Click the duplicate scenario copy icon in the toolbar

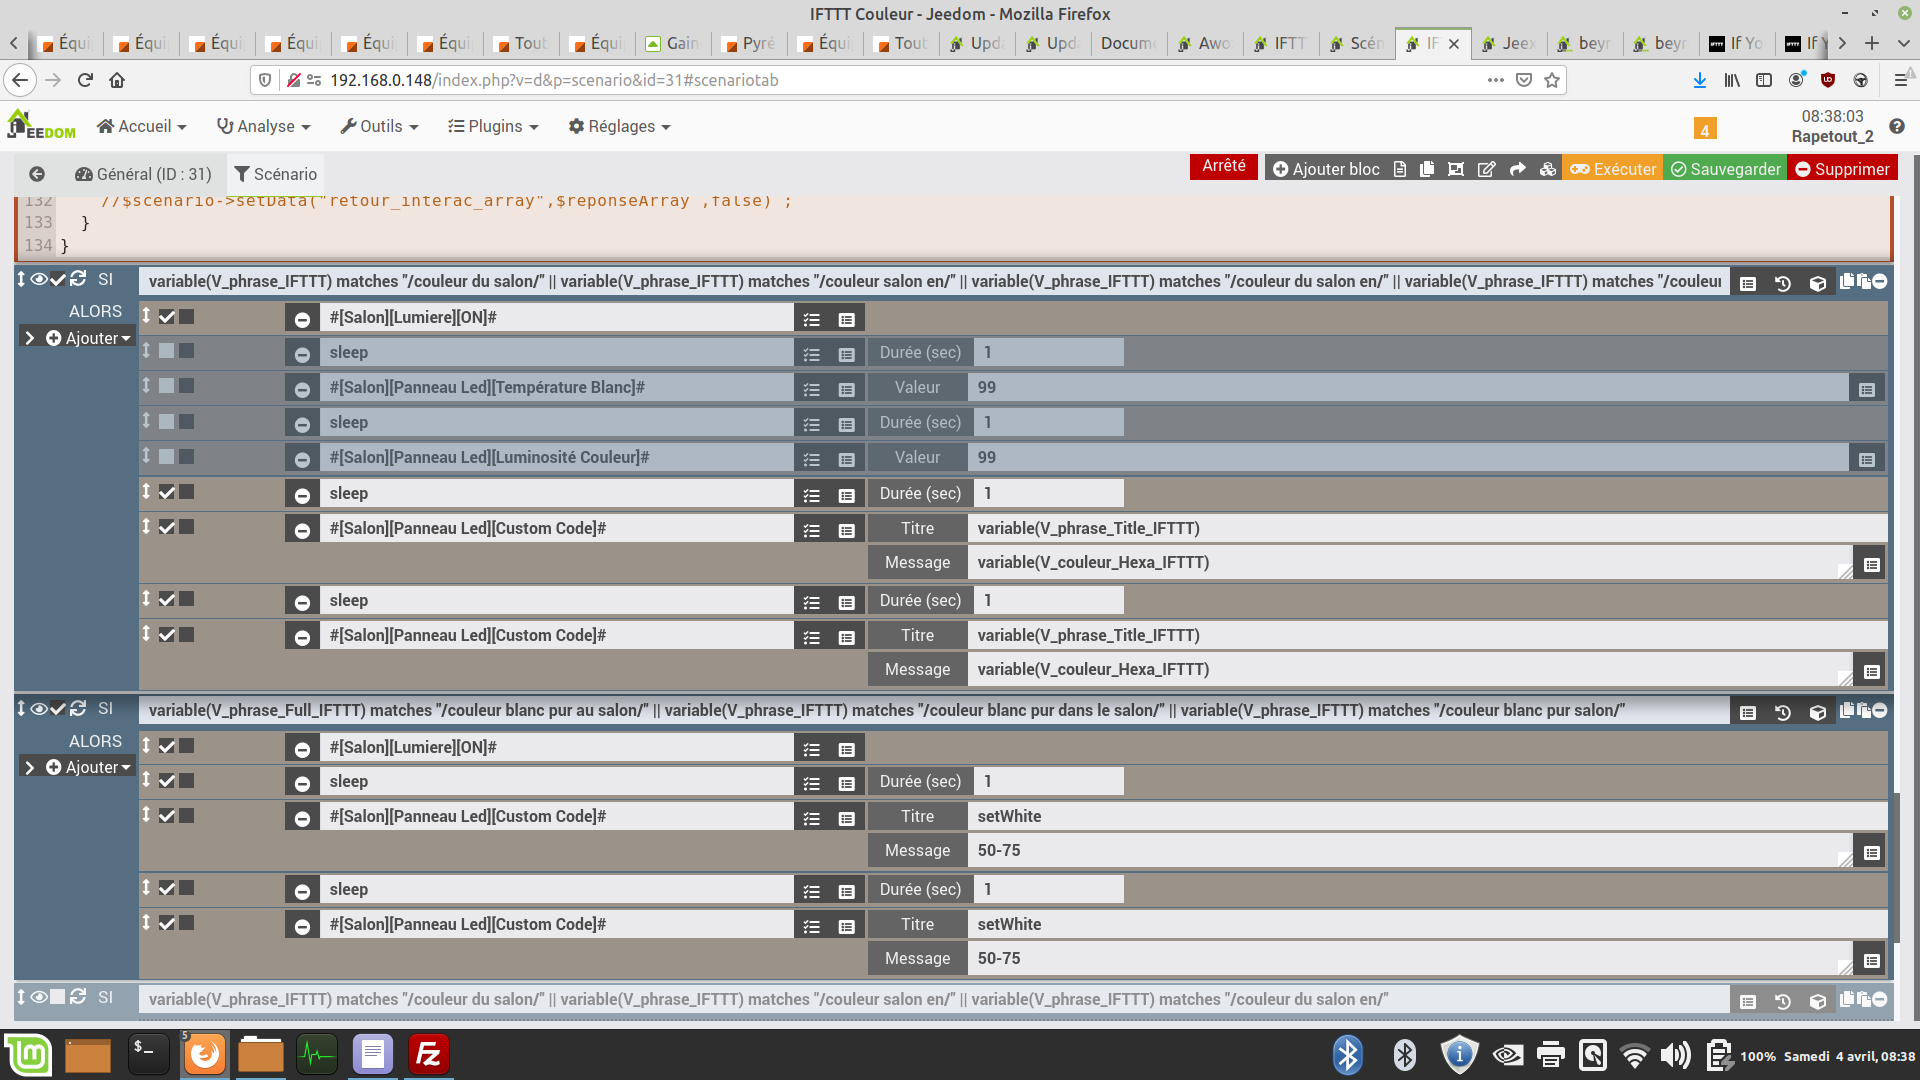[x=1427, y=169]
